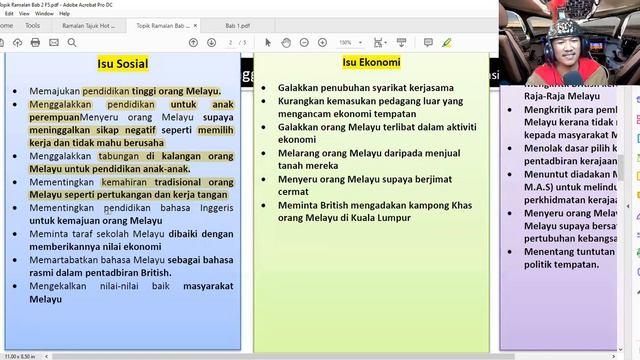
Task: Switch to the Ramalan Tajuk Hot tab
Action: 89,25
